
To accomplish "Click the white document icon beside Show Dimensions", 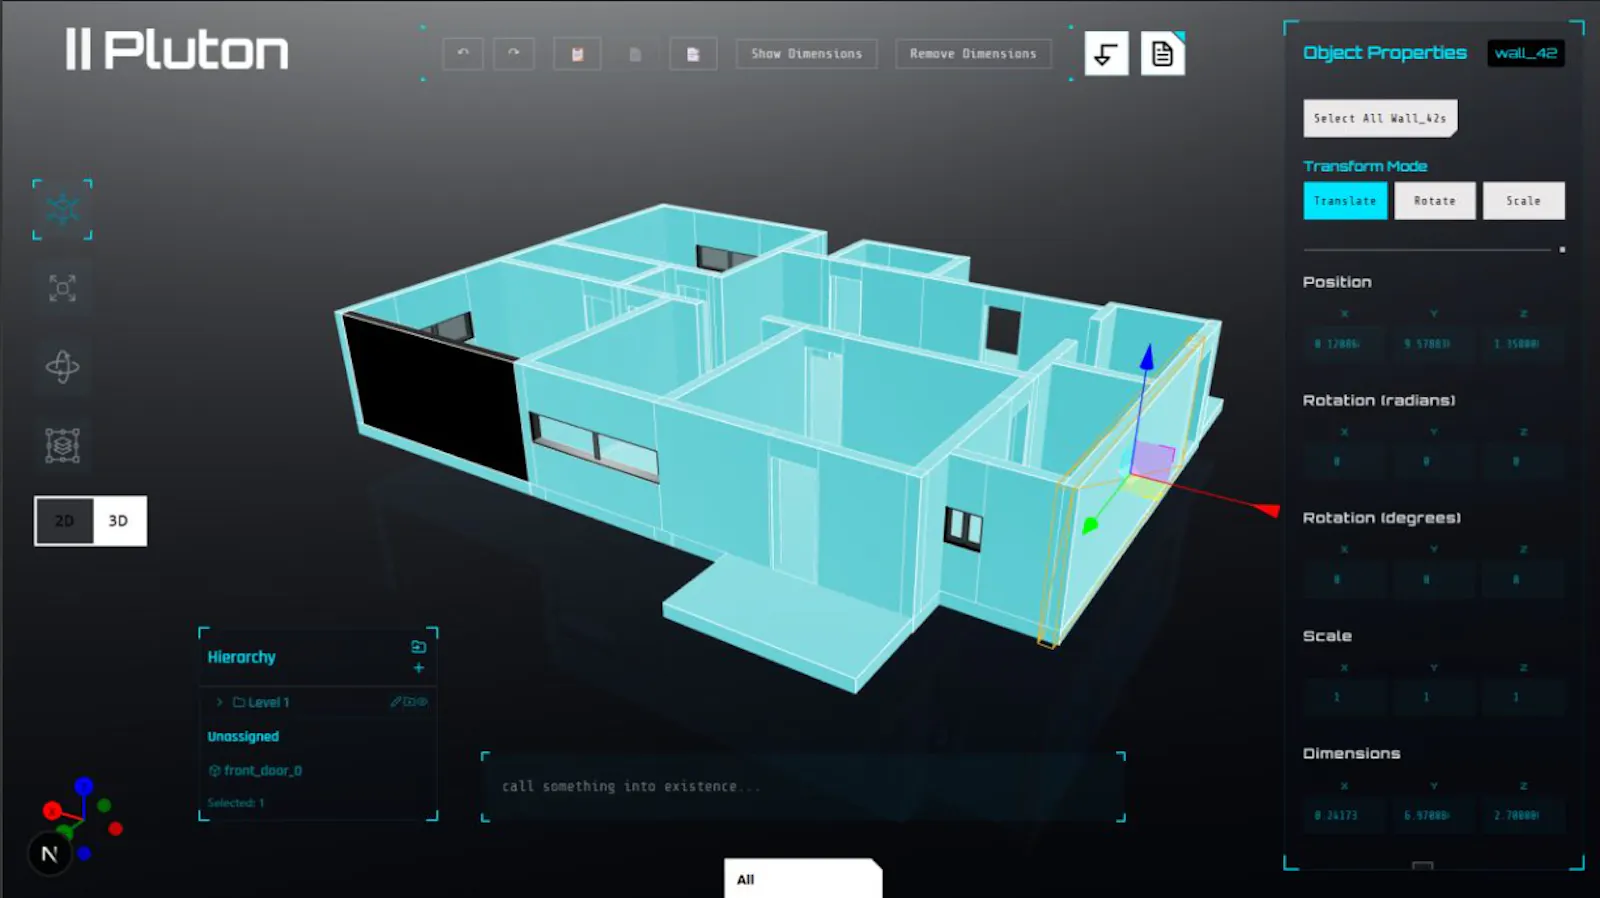I will tap(693, 54).
